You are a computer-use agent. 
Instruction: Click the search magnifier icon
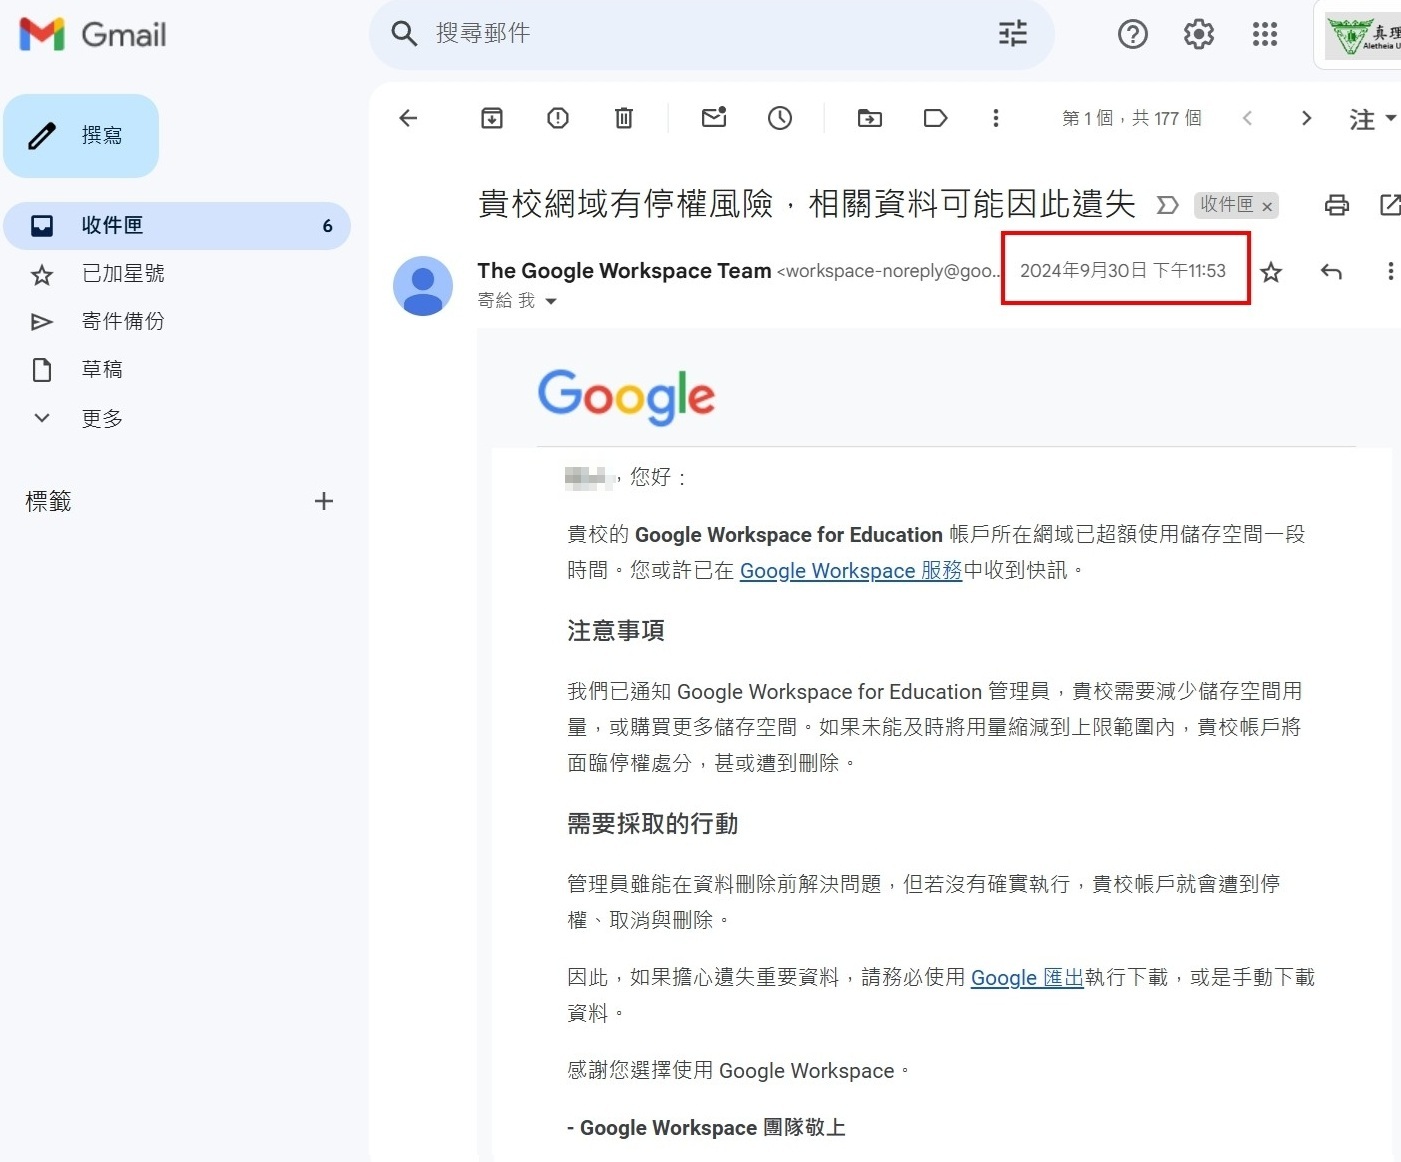tap(404, 34)
